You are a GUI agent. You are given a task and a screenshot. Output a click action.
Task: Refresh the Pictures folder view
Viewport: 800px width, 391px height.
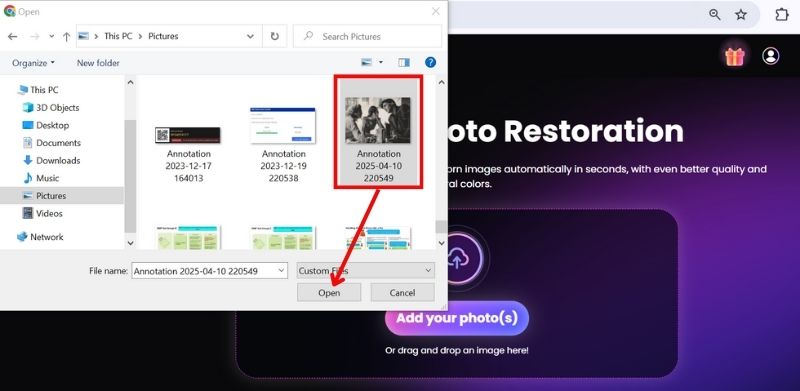(274, 36)
